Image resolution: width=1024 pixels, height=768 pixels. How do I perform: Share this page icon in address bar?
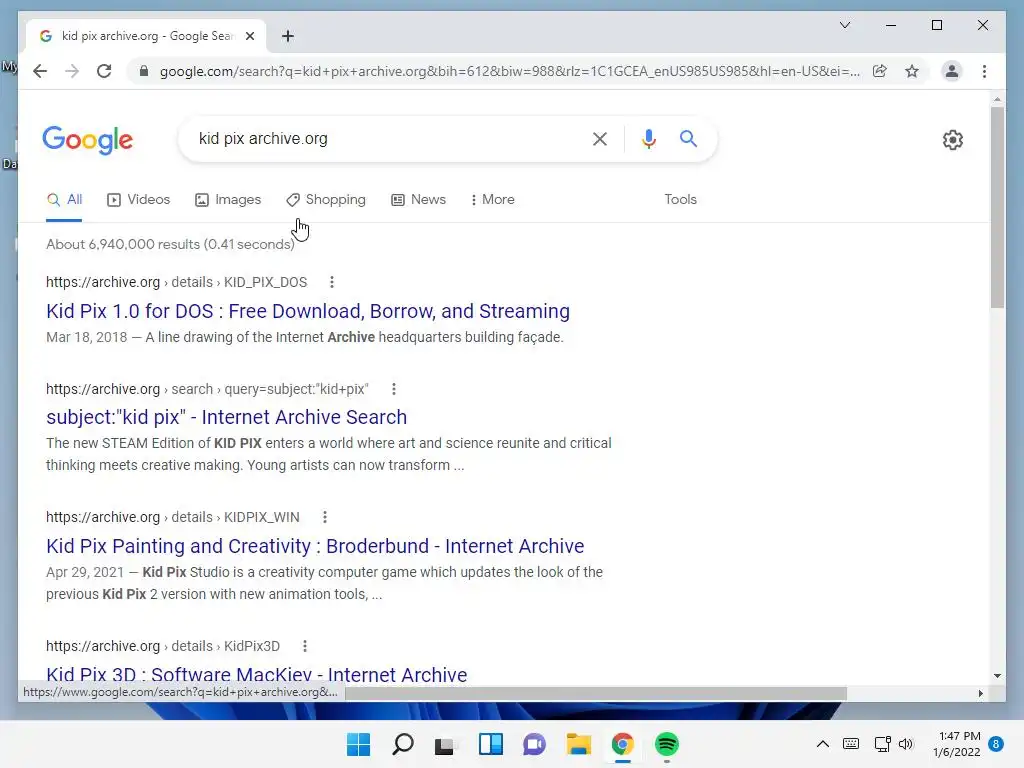(x=880, y=71)
